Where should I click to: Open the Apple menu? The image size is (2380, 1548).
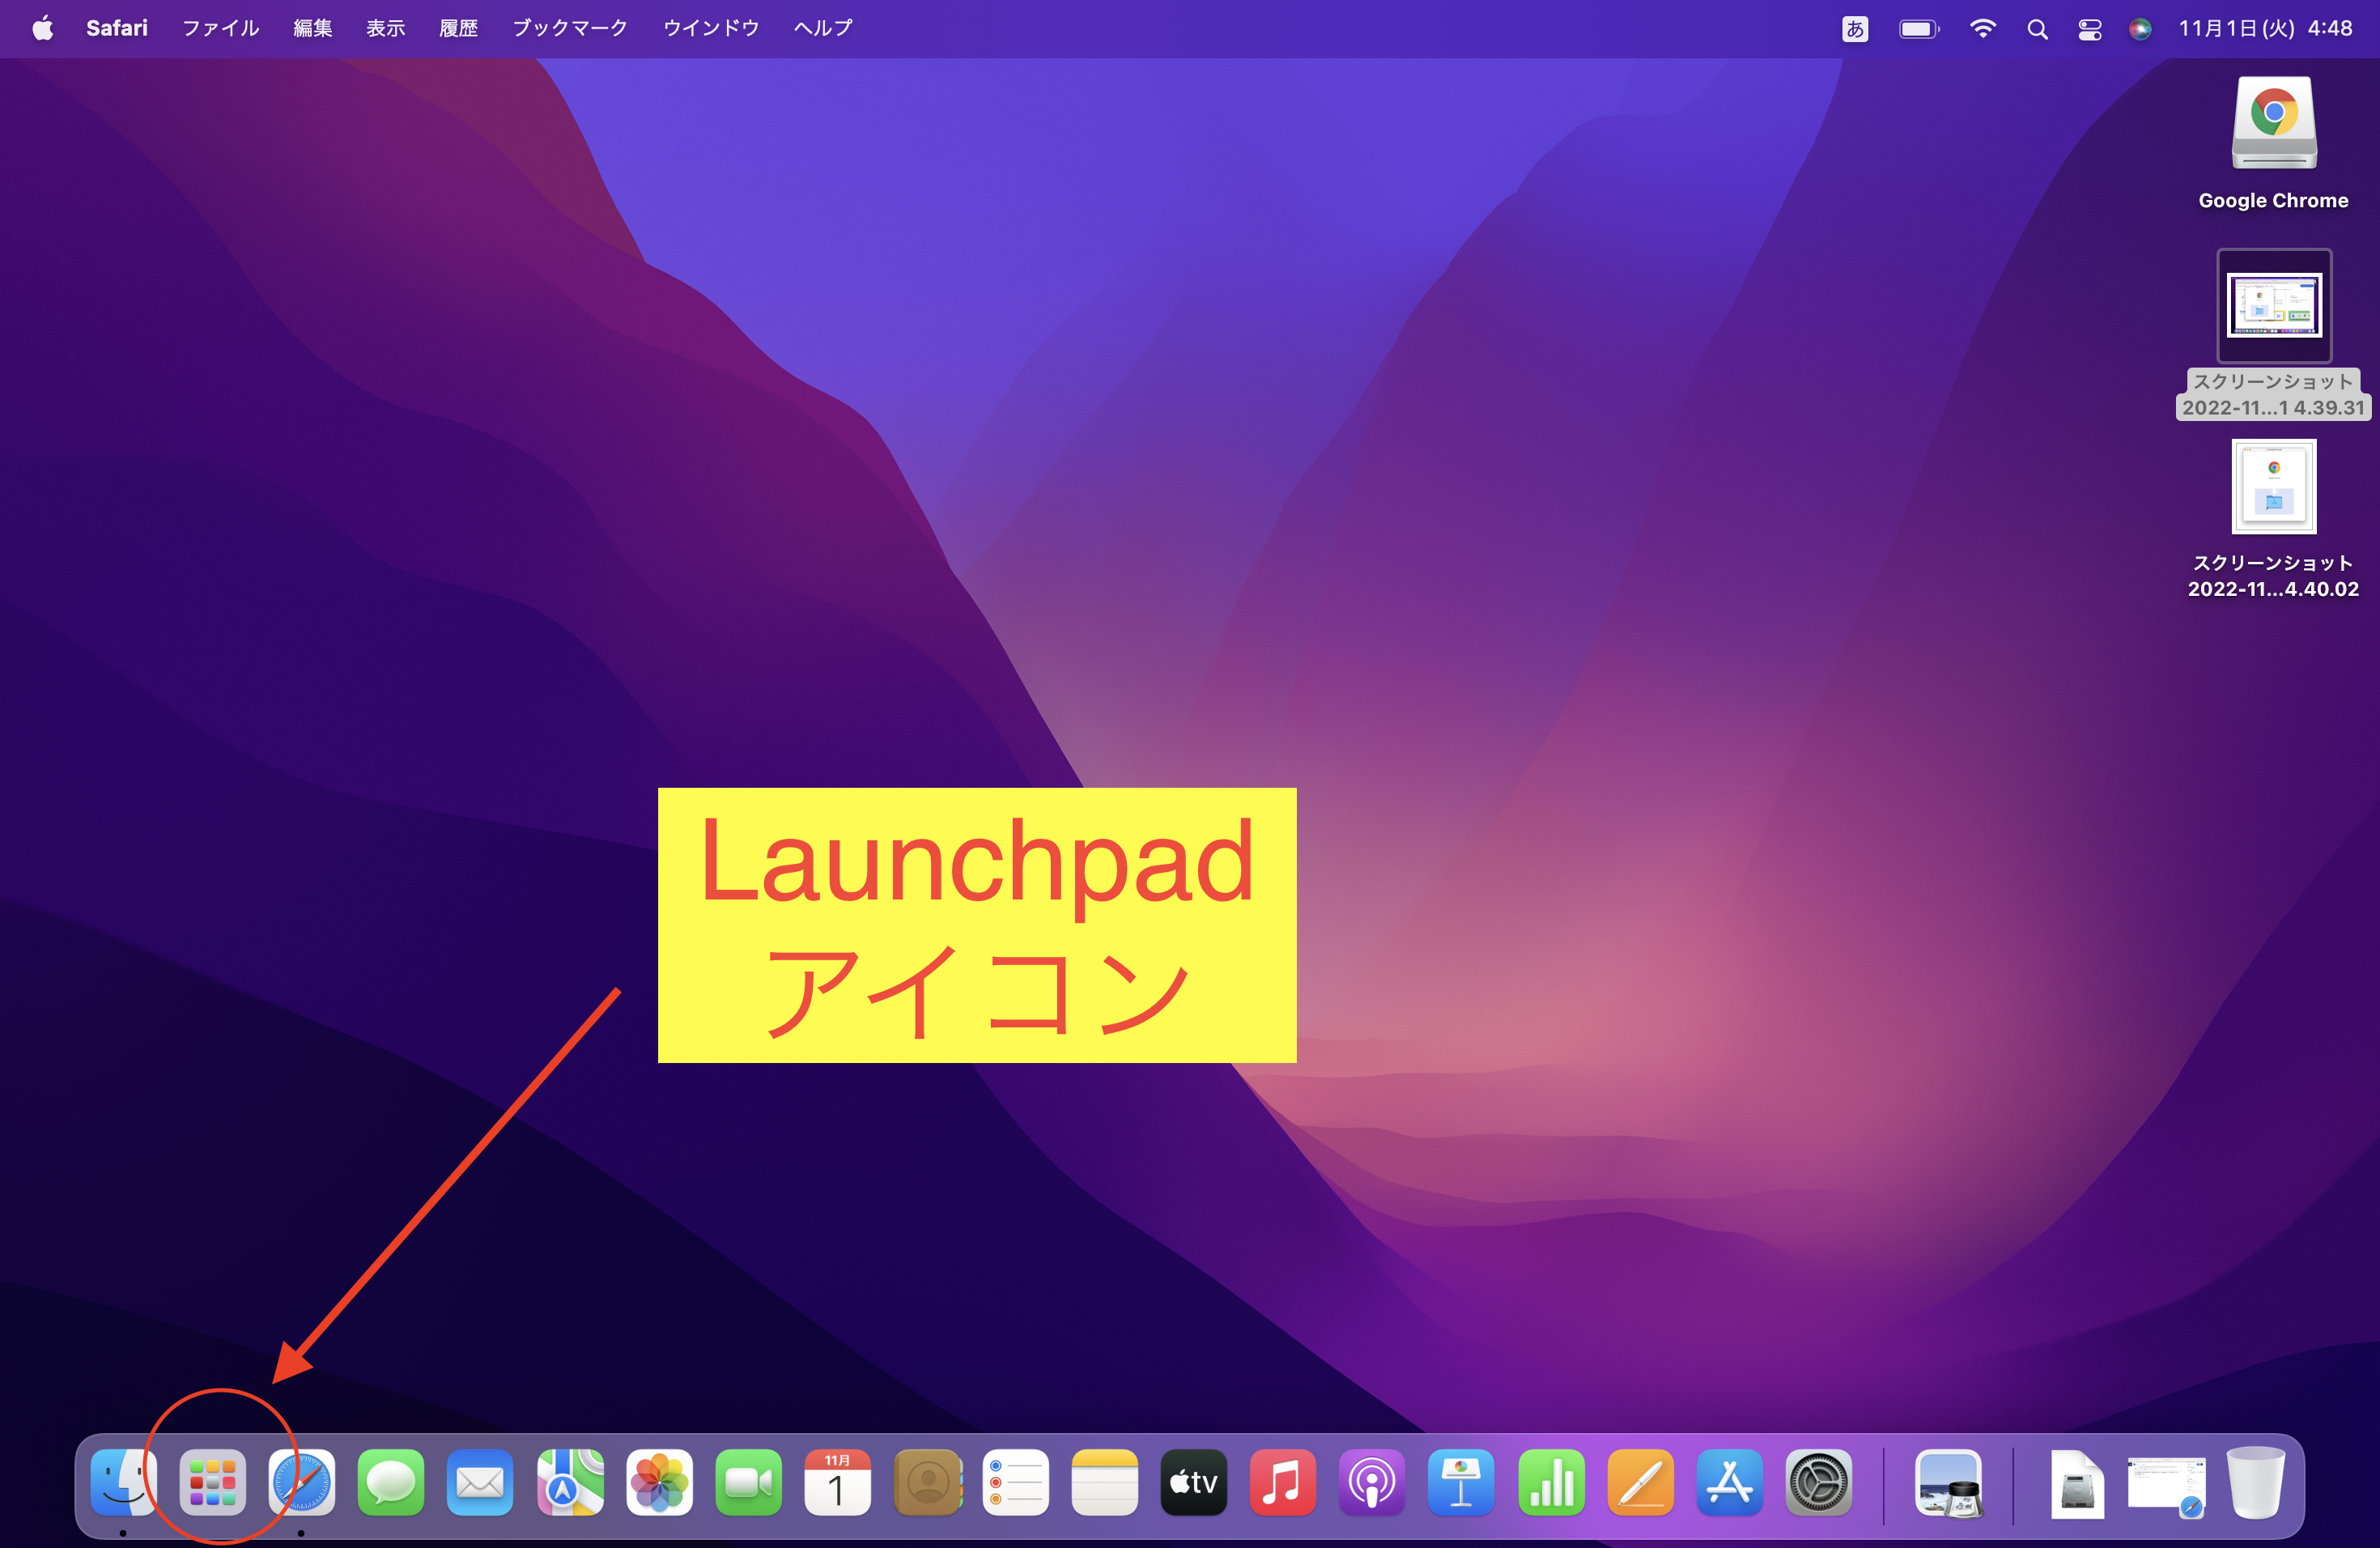point(43,28)
